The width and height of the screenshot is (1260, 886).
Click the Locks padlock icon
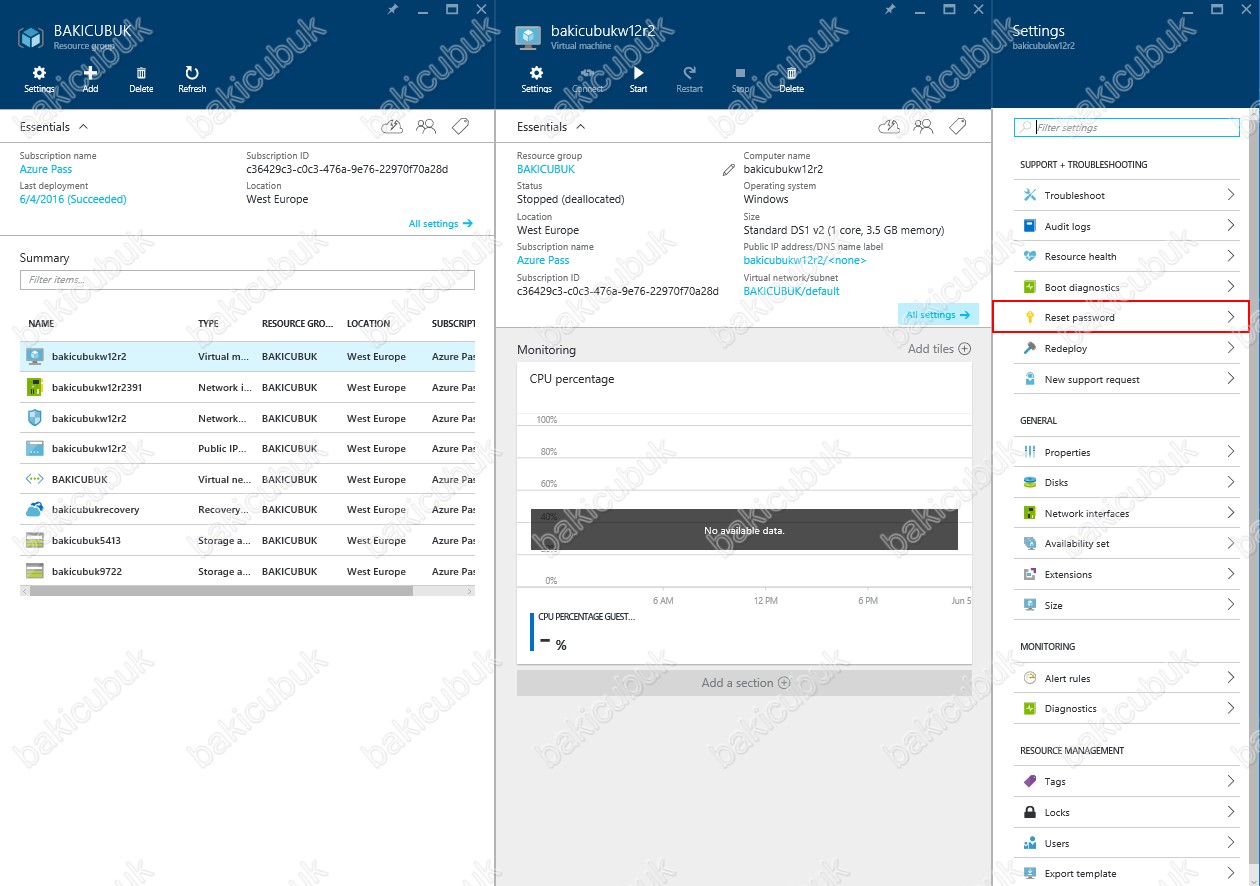coord(1029,813)
